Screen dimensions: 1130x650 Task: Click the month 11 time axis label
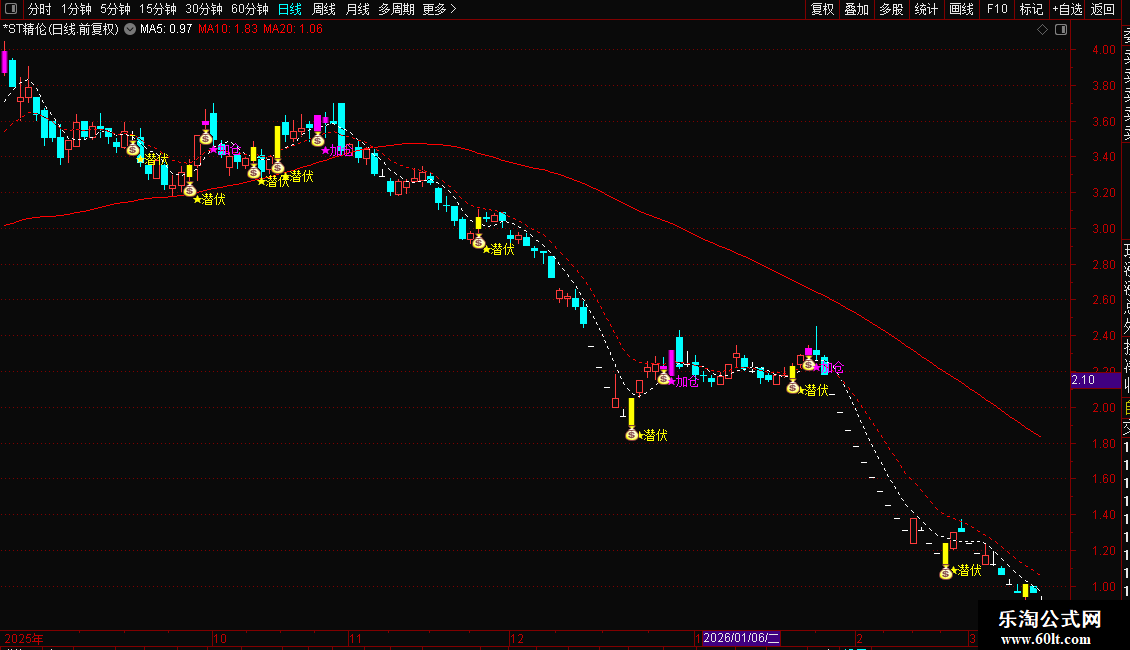[x=355, y=638]
